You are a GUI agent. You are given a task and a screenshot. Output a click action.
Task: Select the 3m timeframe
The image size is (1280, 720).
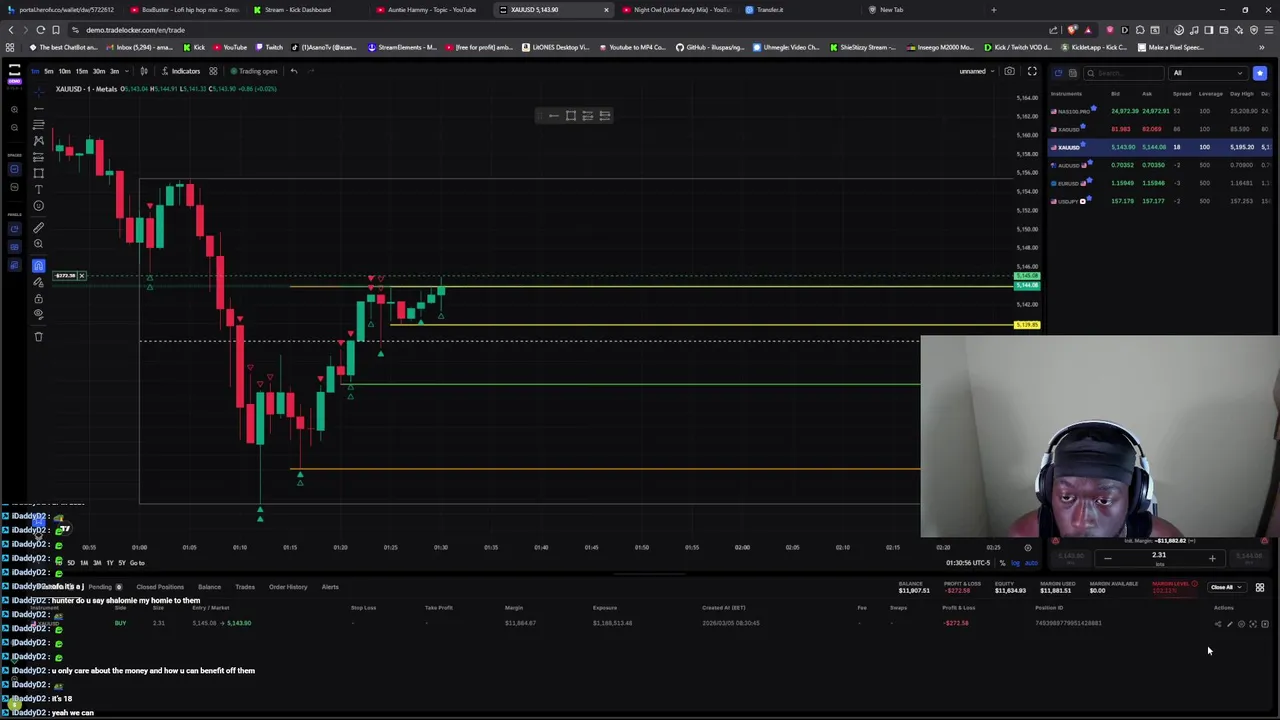tap(114, 71)
